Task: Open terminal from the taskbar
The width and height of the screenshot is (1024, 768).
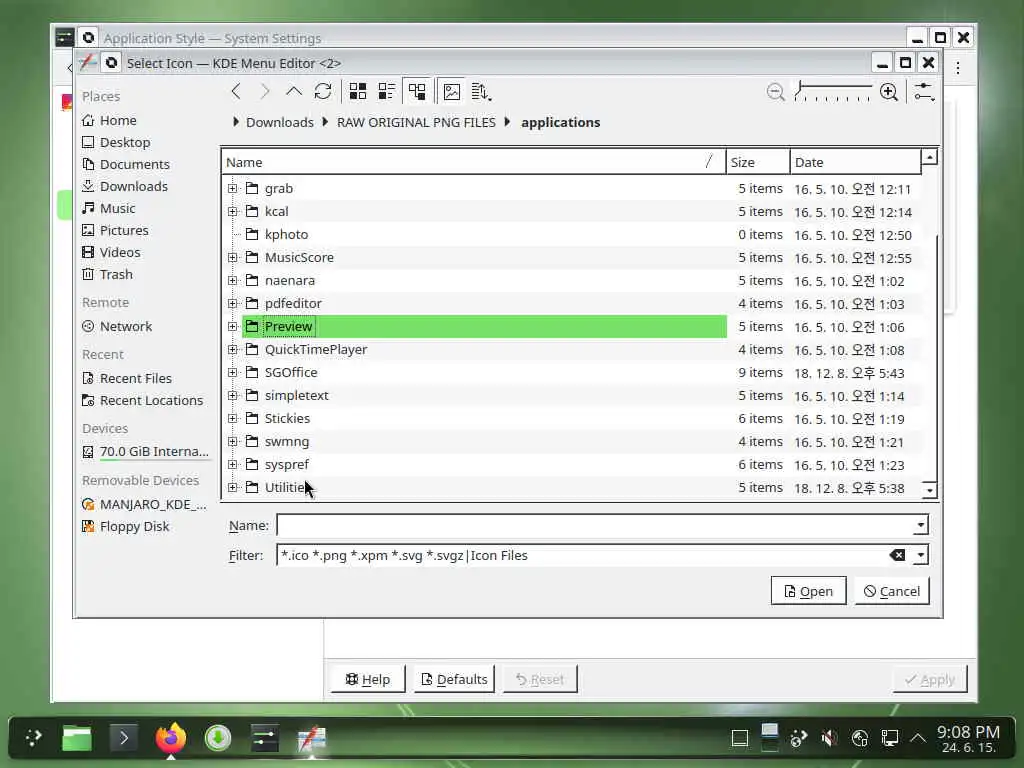Action: point(124,739)
